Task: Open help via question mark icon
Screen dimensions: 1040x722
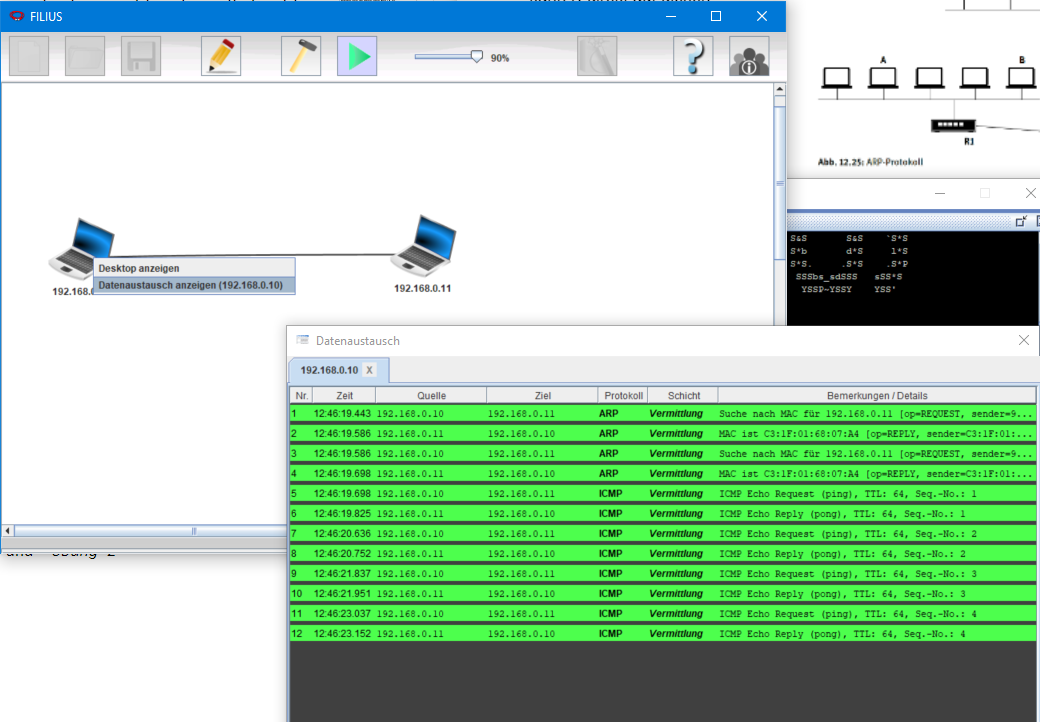Action: [x=693, y=56]
